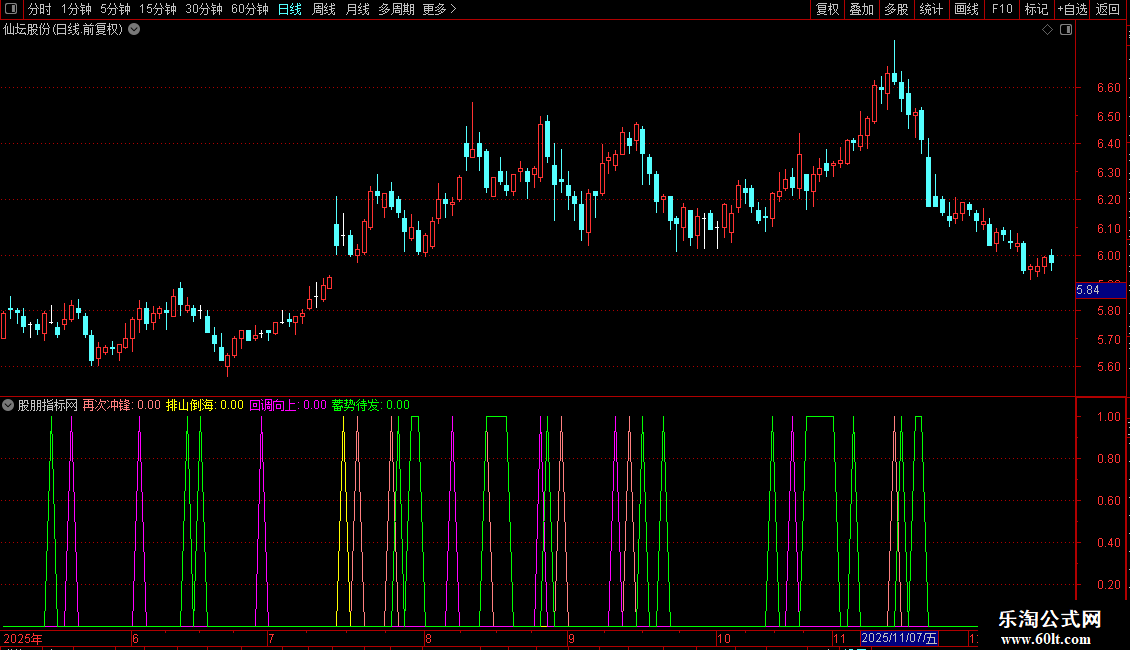Click the 2025/11/07/五 date cursor label
The height and width of the screenshot is (650, 1130).
pyautogui.click(x=899, y=638)
